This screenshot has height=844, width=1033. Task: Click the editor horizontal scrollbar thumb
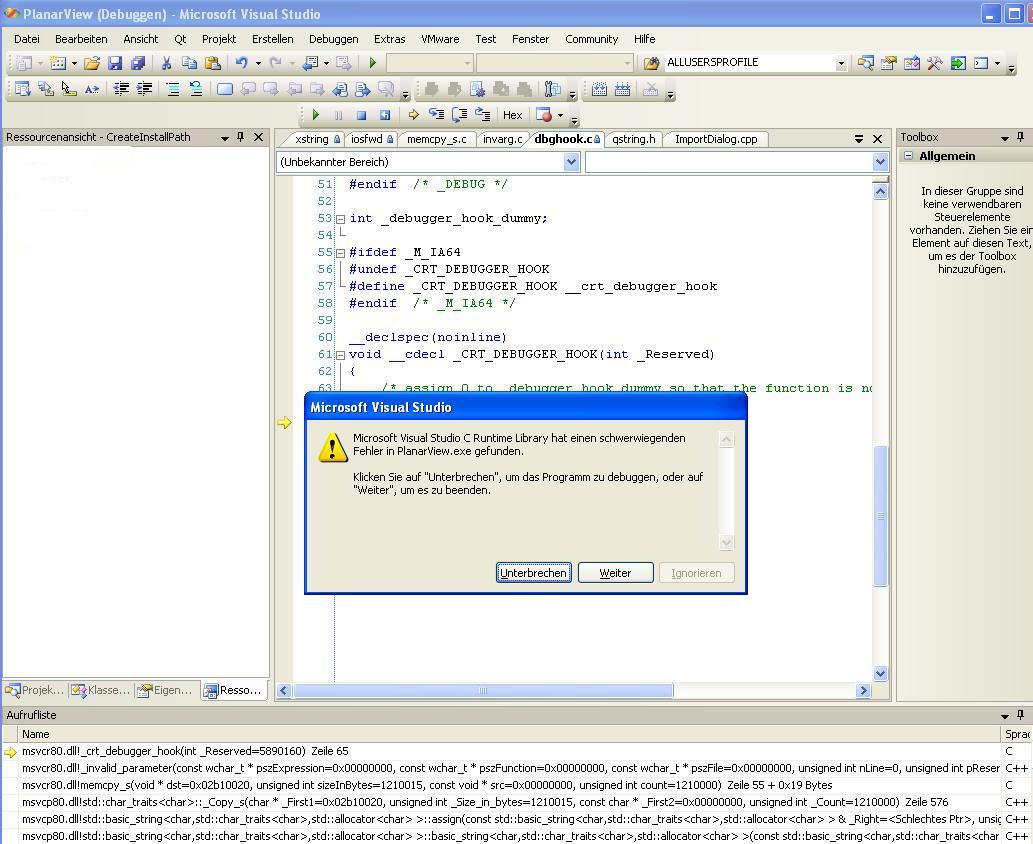(483, 690)
